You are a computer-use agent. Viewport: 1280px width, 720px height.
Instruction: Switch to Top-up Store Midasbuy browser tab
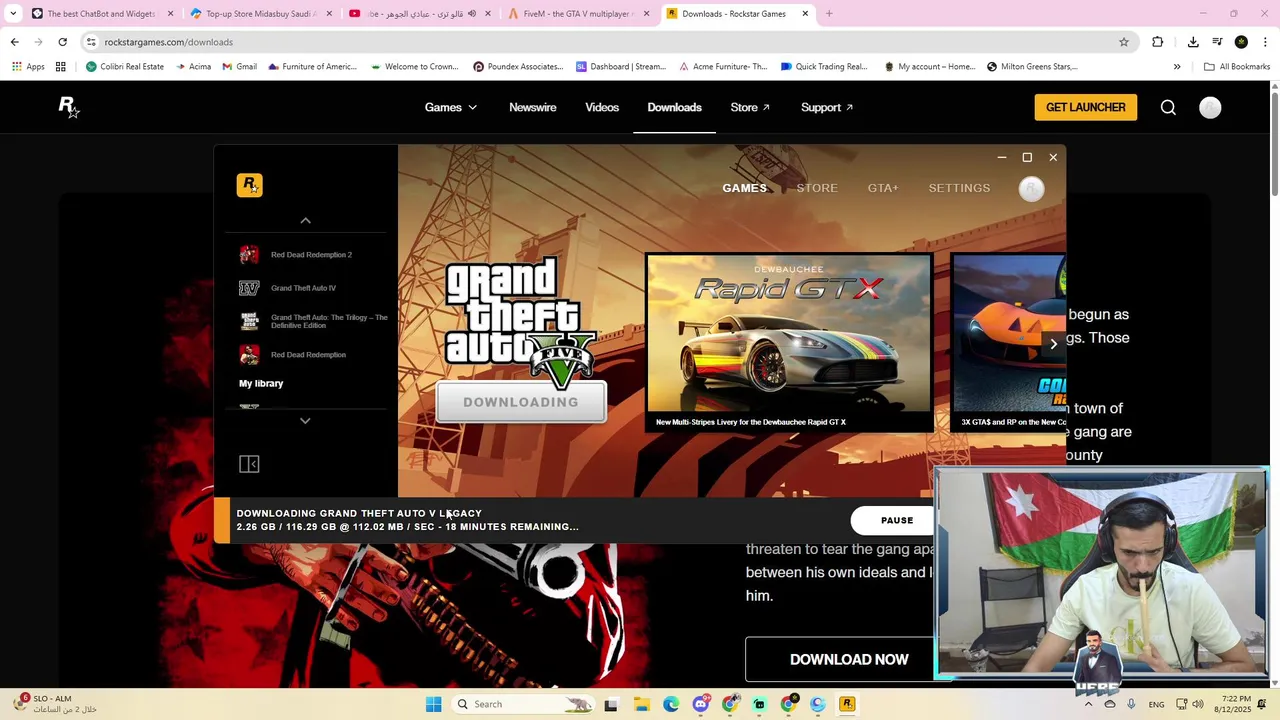point(260,14)
